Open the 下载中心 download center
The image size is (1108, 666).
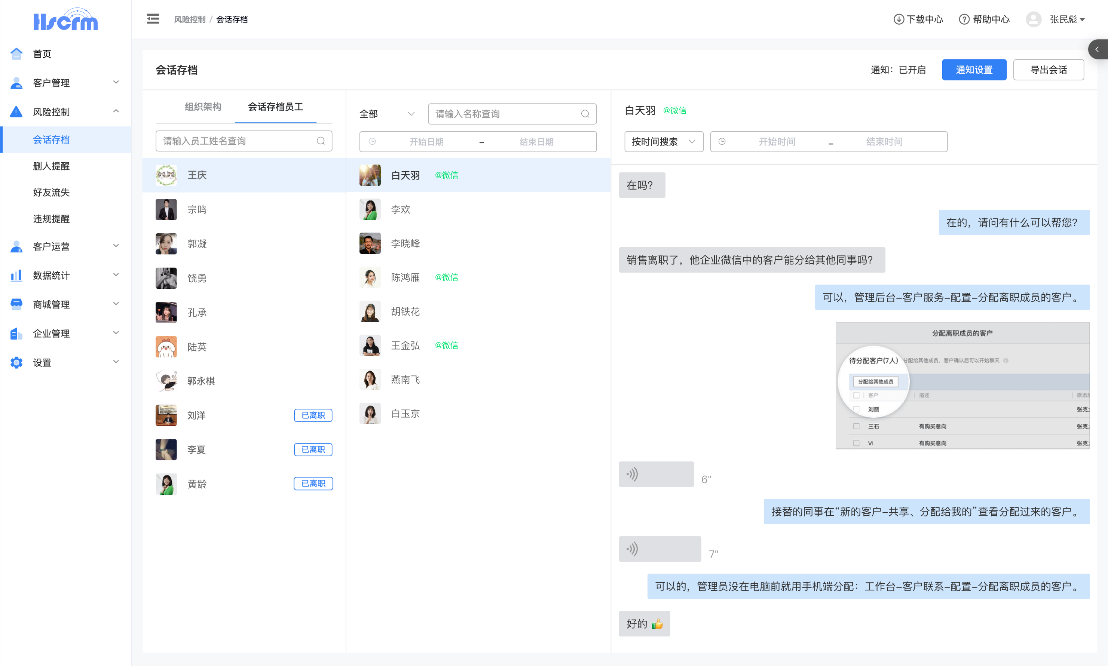pyautogui.click(x=918, y=19)
